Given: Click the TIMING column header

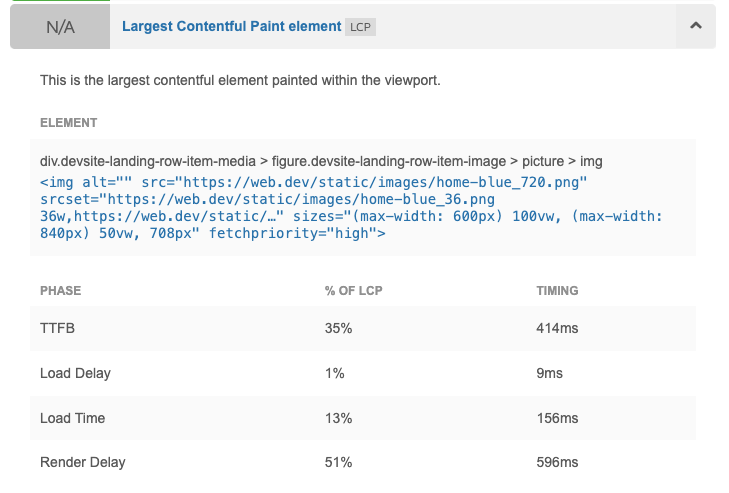Looking at the screenshot, I should (558, 291).
